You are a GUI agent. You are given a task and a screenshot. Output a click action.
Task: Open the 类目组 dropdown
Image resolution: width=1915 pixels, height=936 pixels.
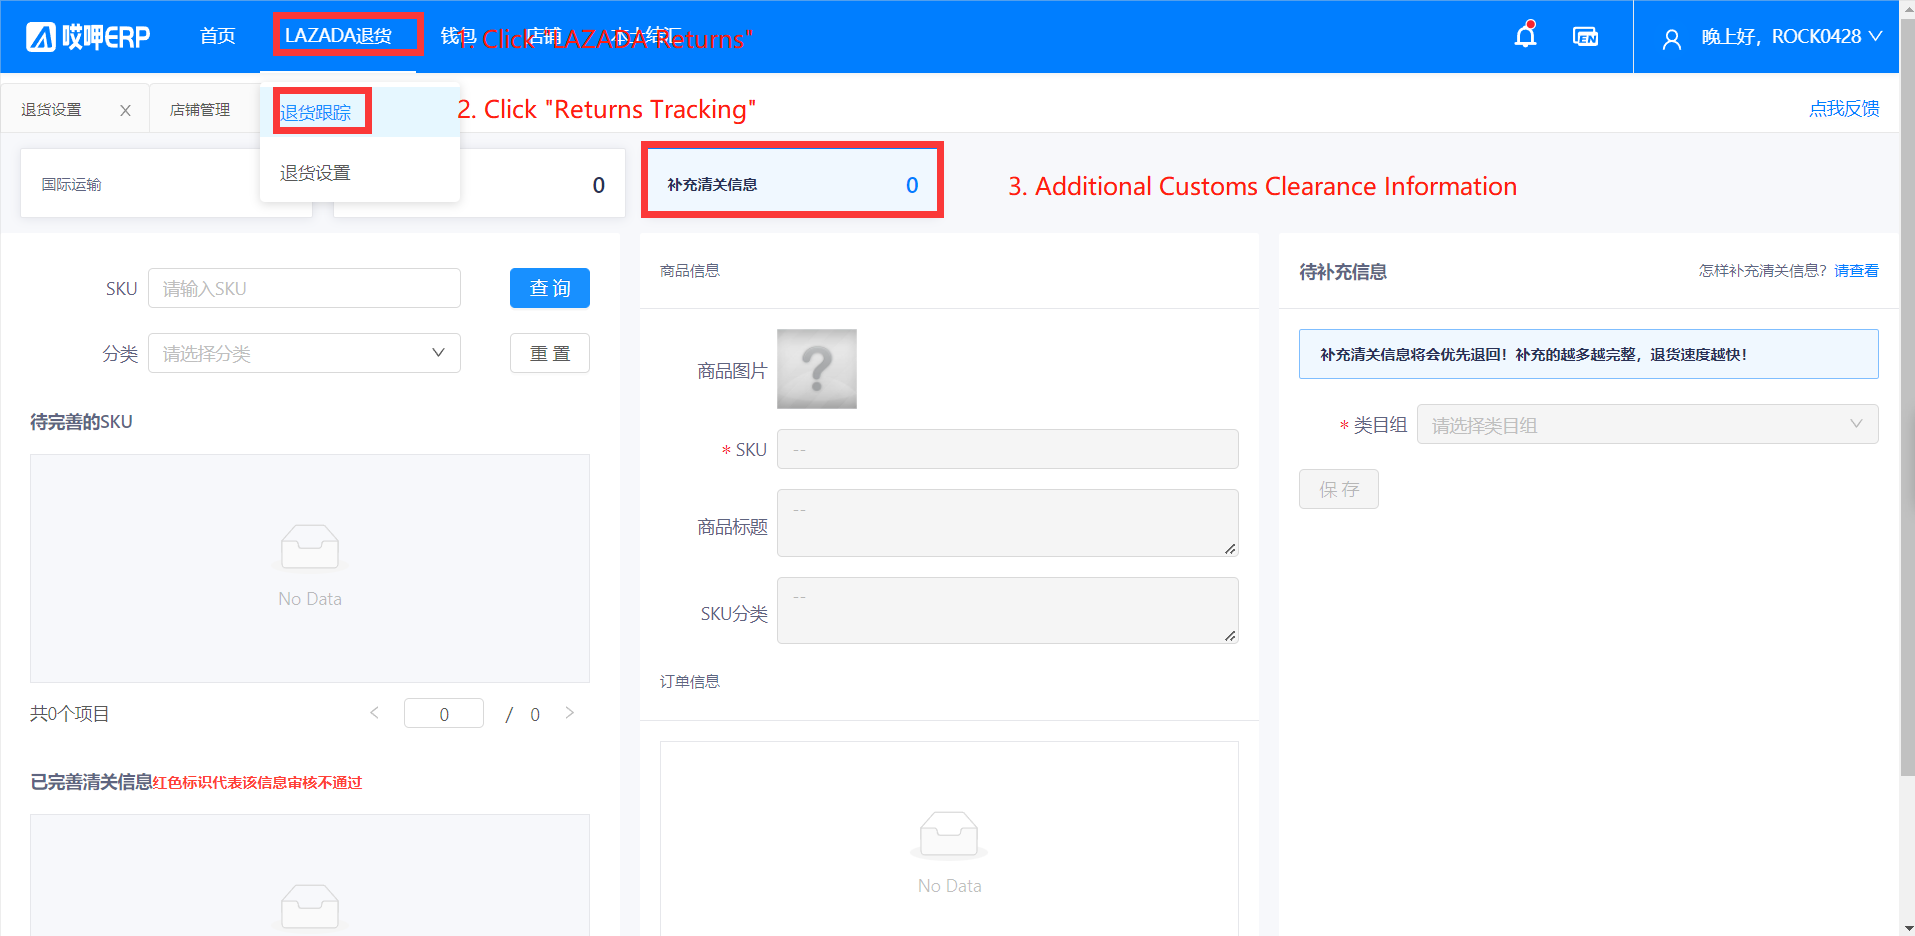(1647, 424)
